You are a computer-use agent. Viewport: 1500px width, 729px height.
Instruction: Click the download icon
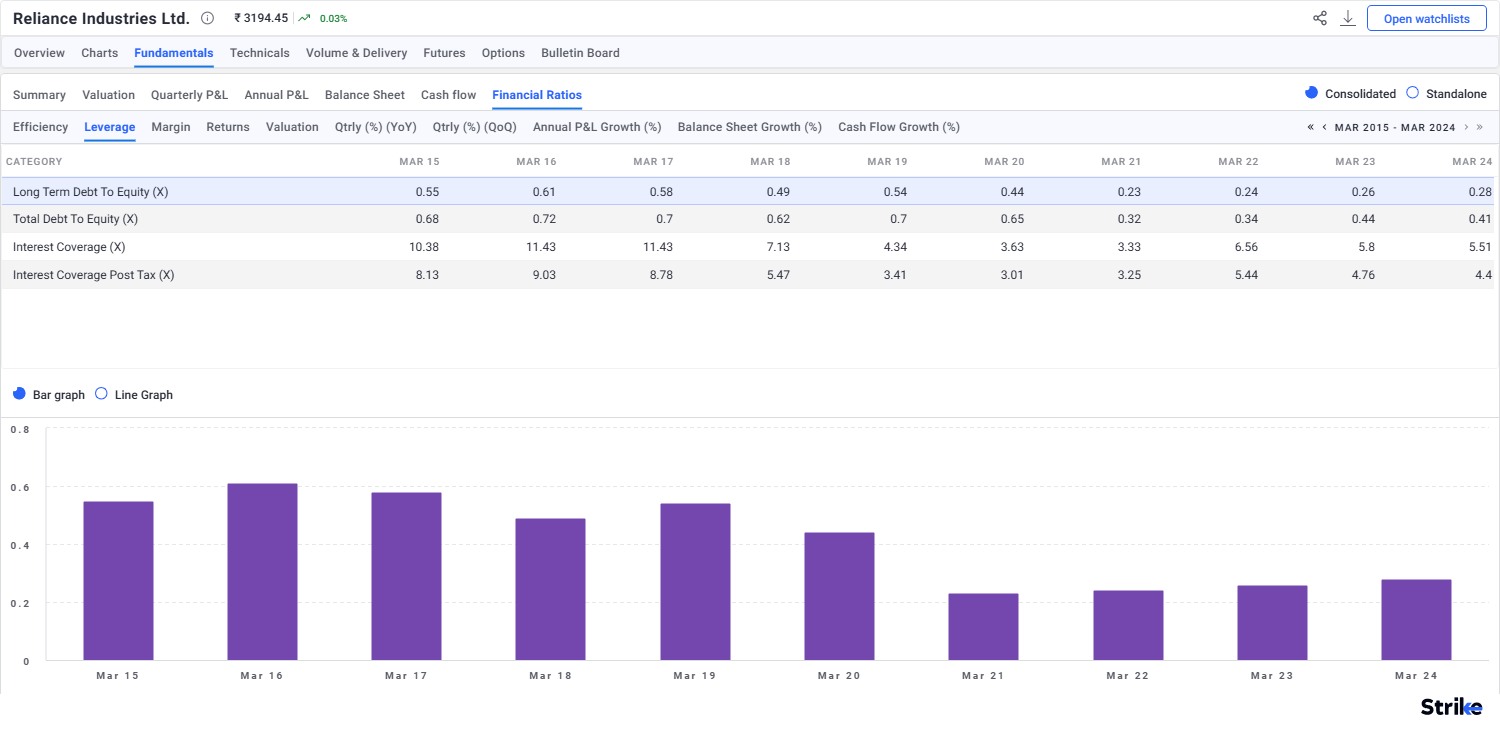[1348, 18]
